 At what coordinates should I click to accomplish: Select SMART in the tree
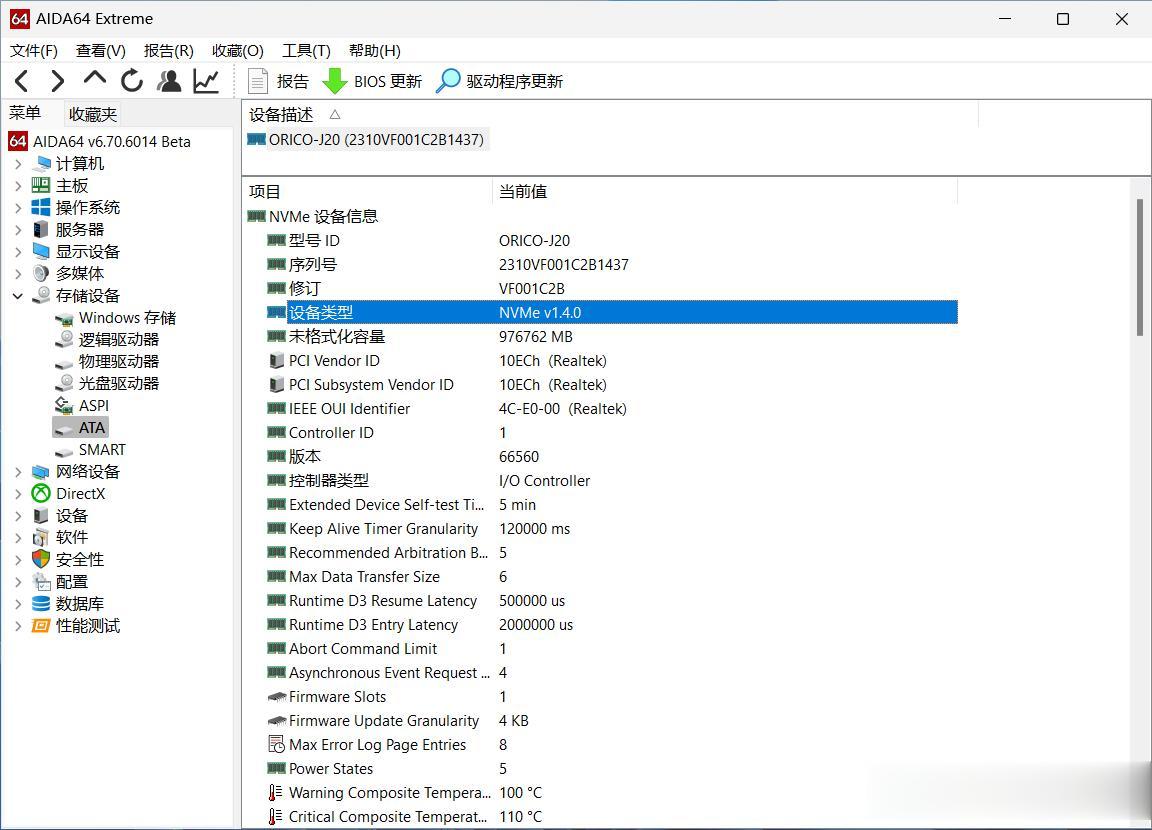tap(102, 450)
